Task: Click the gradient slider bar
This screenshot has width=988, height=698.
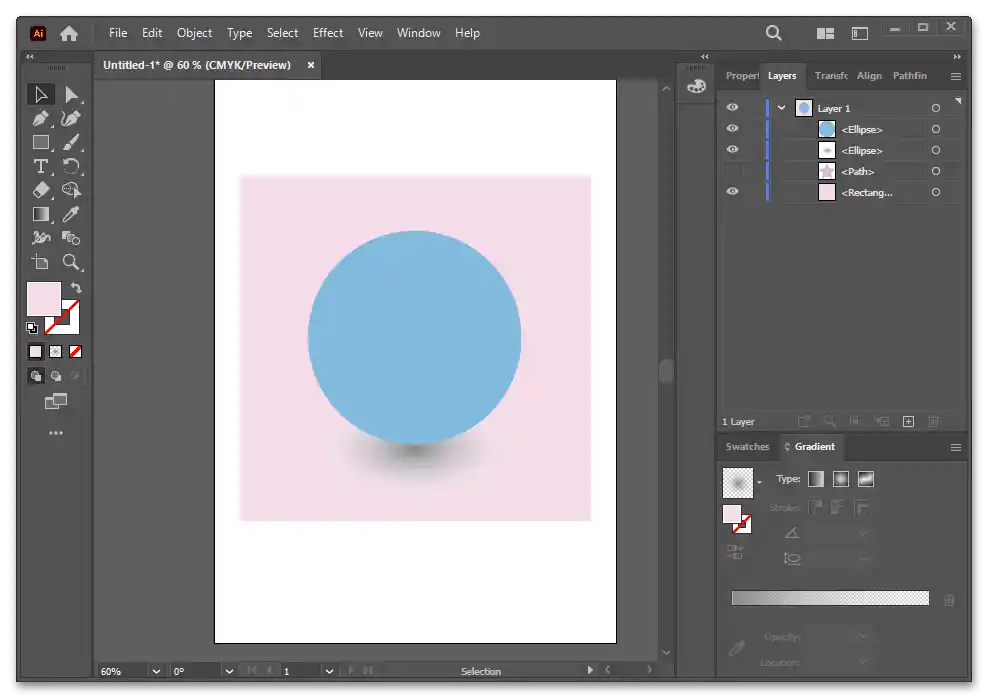Action: 829,598
